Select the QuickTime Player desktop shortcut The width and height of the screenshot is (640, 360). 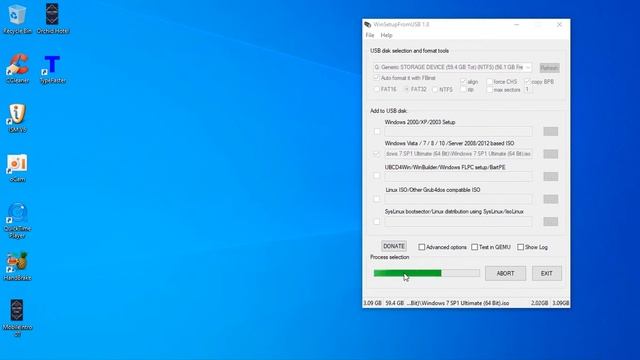coord(17,221)
